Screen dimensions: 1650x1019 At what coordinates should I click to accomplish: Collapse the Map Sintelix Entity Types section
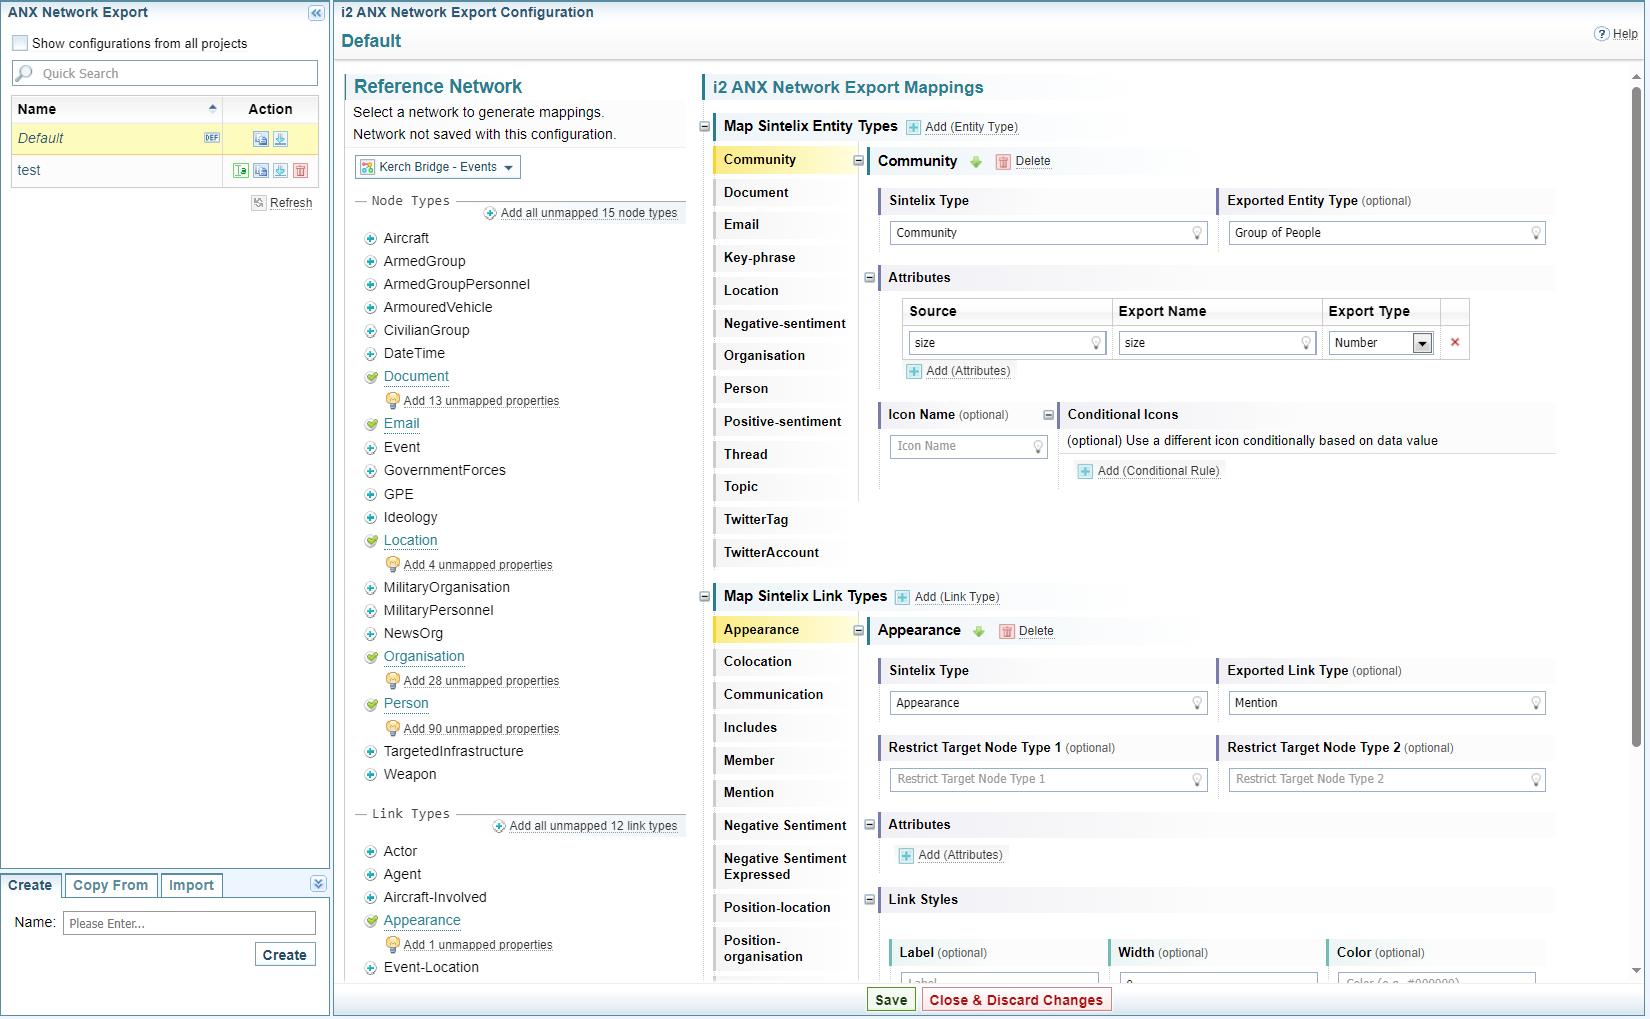pos(705,127)
